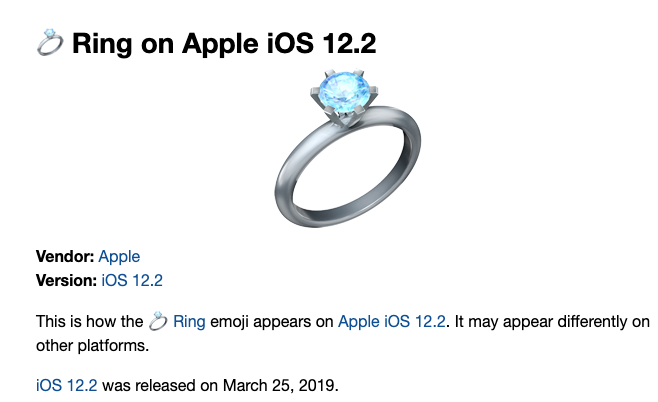Click the iOS 12.2 link before 'was released'
Screen dimensions: 658x402
click(66, 384)
